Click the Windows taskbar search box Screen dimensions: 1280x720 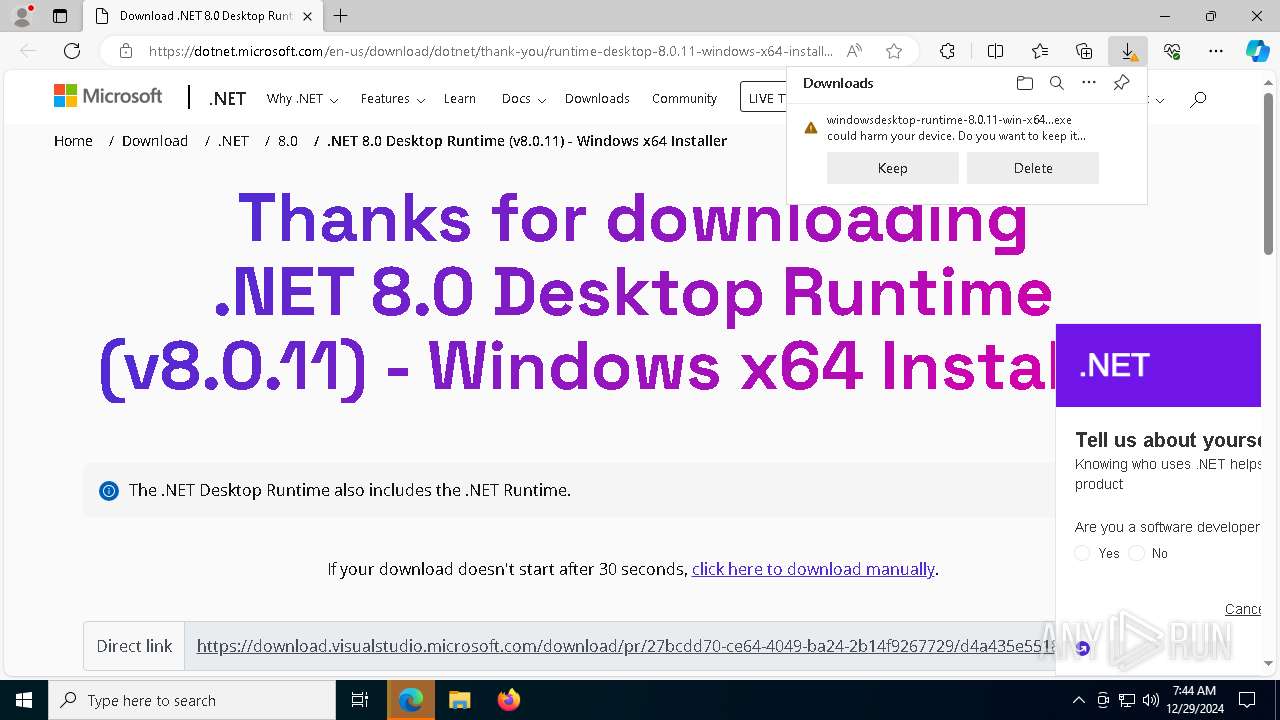click(x=192, y=700)
